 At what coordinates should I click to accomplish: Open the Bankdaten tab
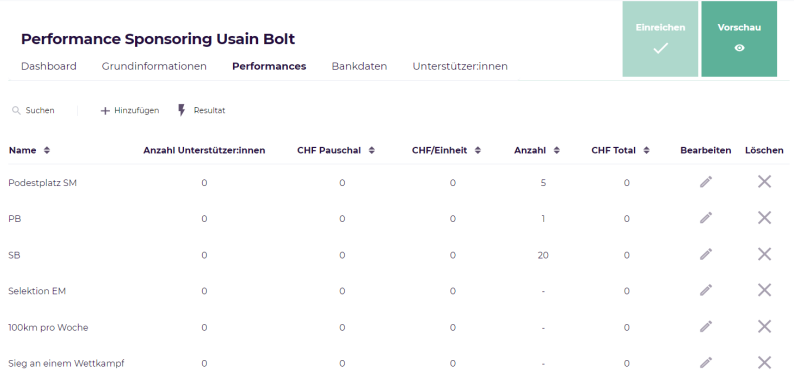pos(359,66)
